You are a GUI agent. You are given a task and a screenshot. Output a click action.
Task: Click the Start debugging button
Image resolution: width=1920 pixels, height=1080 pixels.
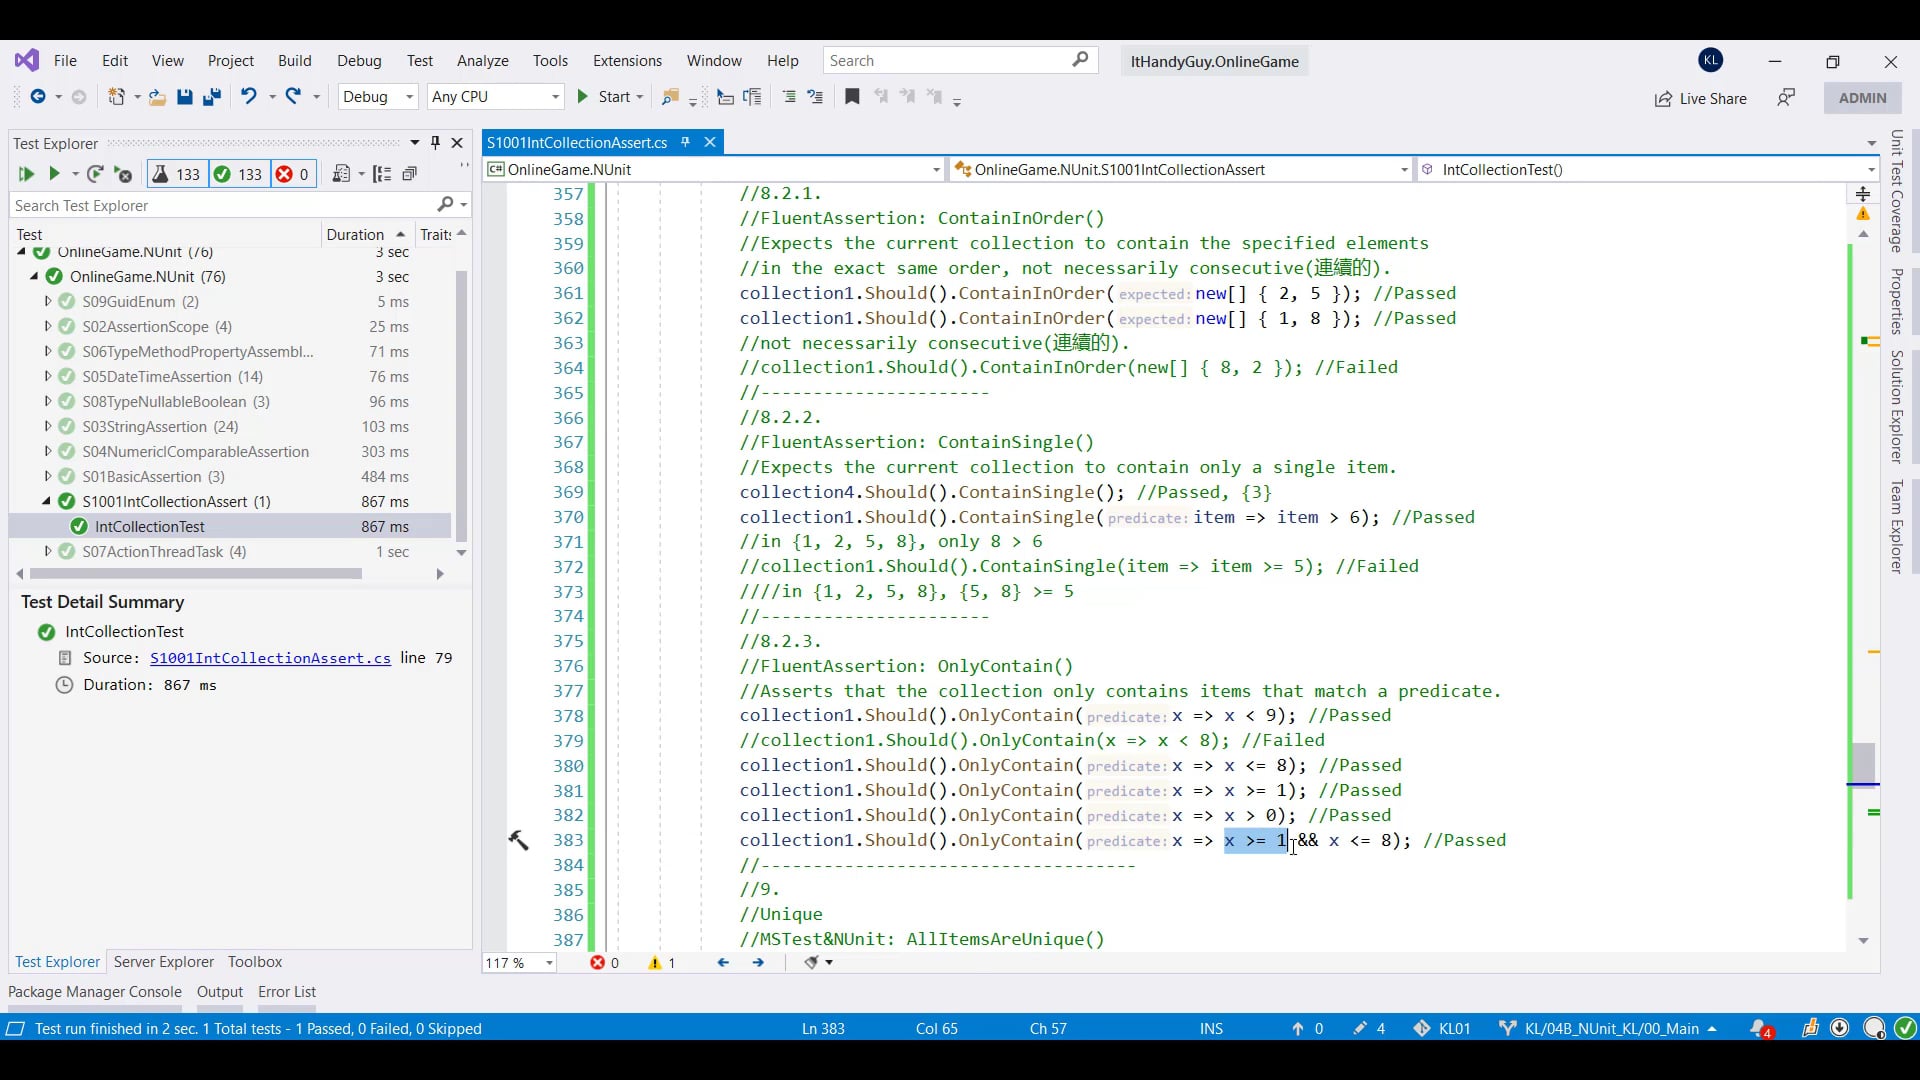(x=610, y=97)
